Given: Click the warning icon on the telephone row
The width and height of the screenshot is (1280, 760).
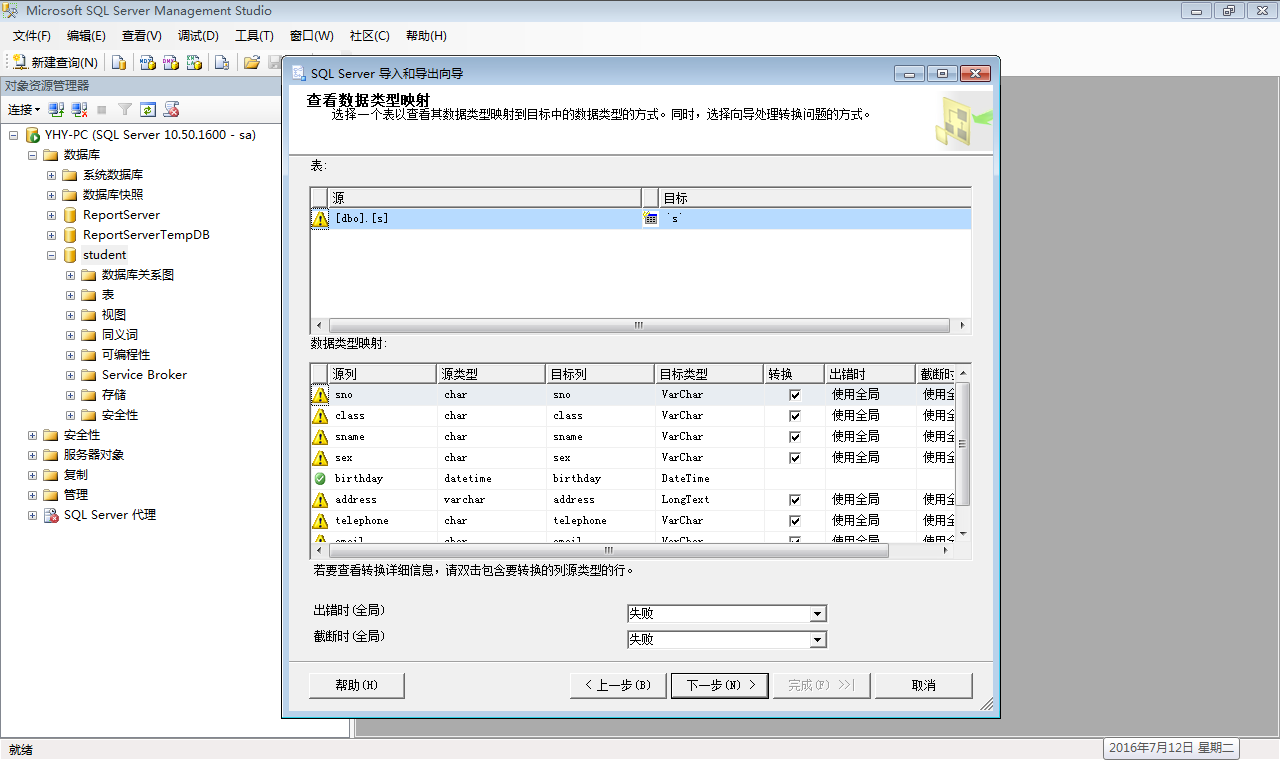Looking at the screenshot, I should click(x=320, y=521).
